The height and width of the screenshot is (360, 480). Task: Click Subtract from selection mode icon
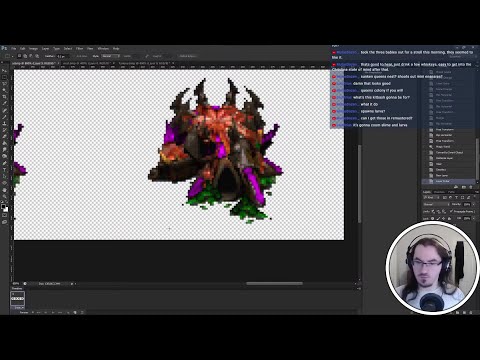(31, 56)
